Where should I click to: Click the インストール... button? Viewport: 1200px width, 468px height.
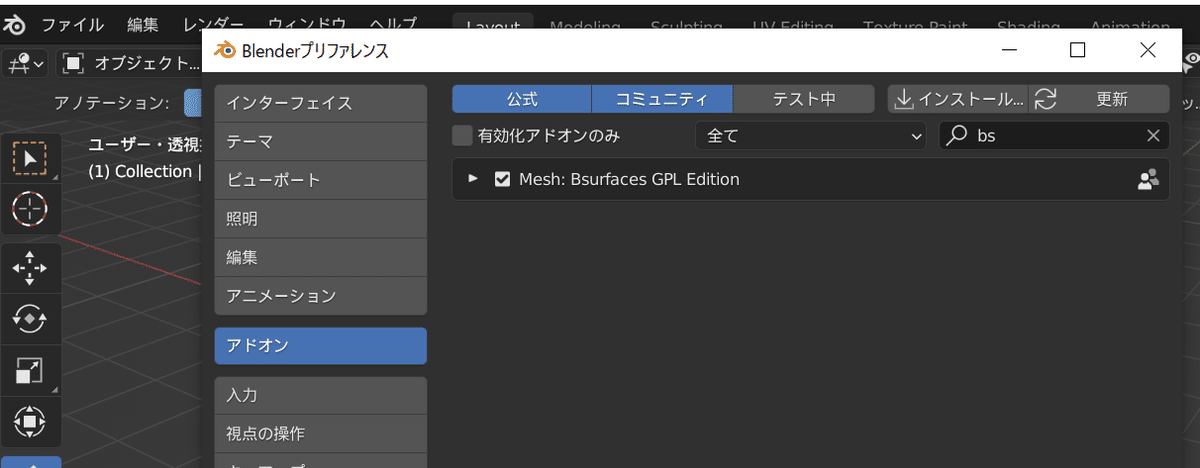tap(958, 99)
